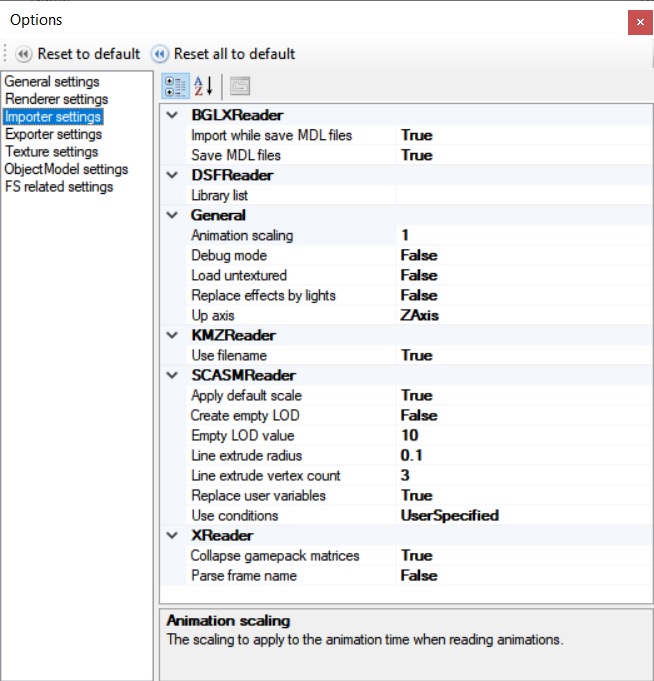
Task: Collapse the DSFReader section
Action: [x=172, y=175]
